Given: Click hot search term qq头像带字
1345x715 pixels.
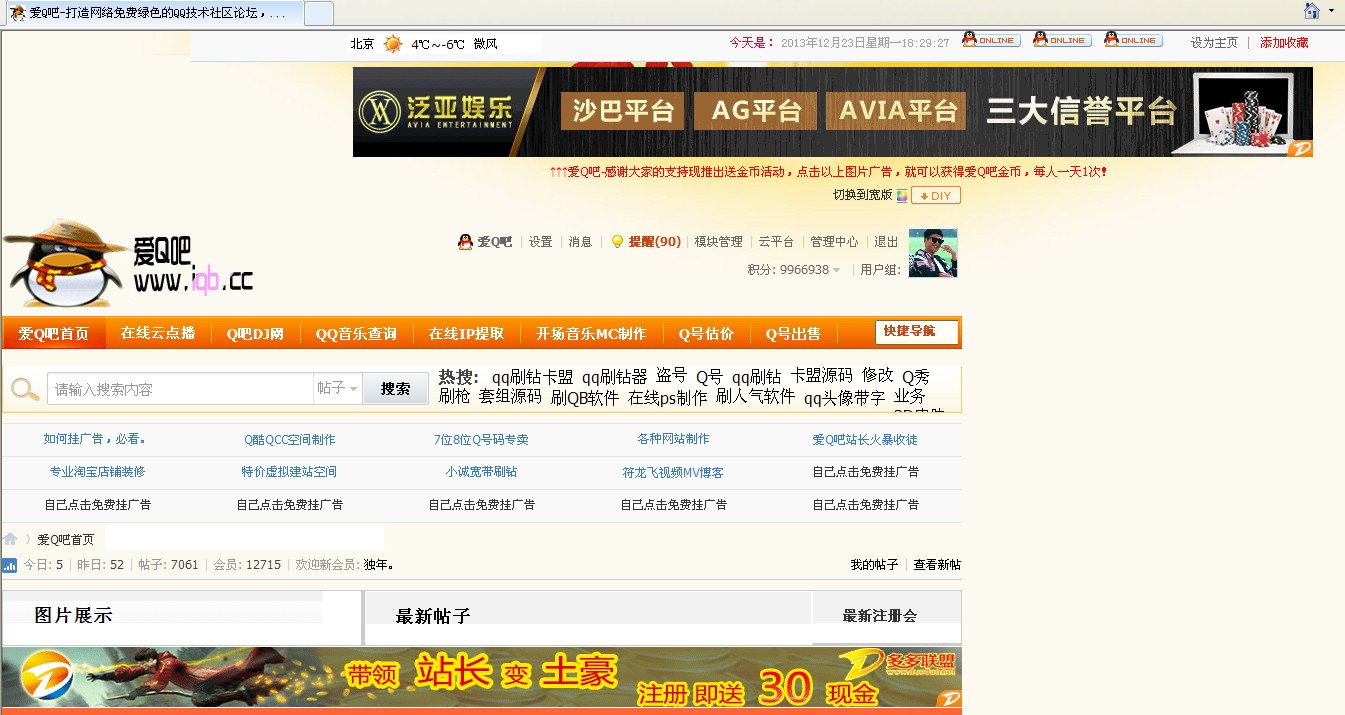Looking at the screenshot, I should pyautogui.click(x=844, y=397).
